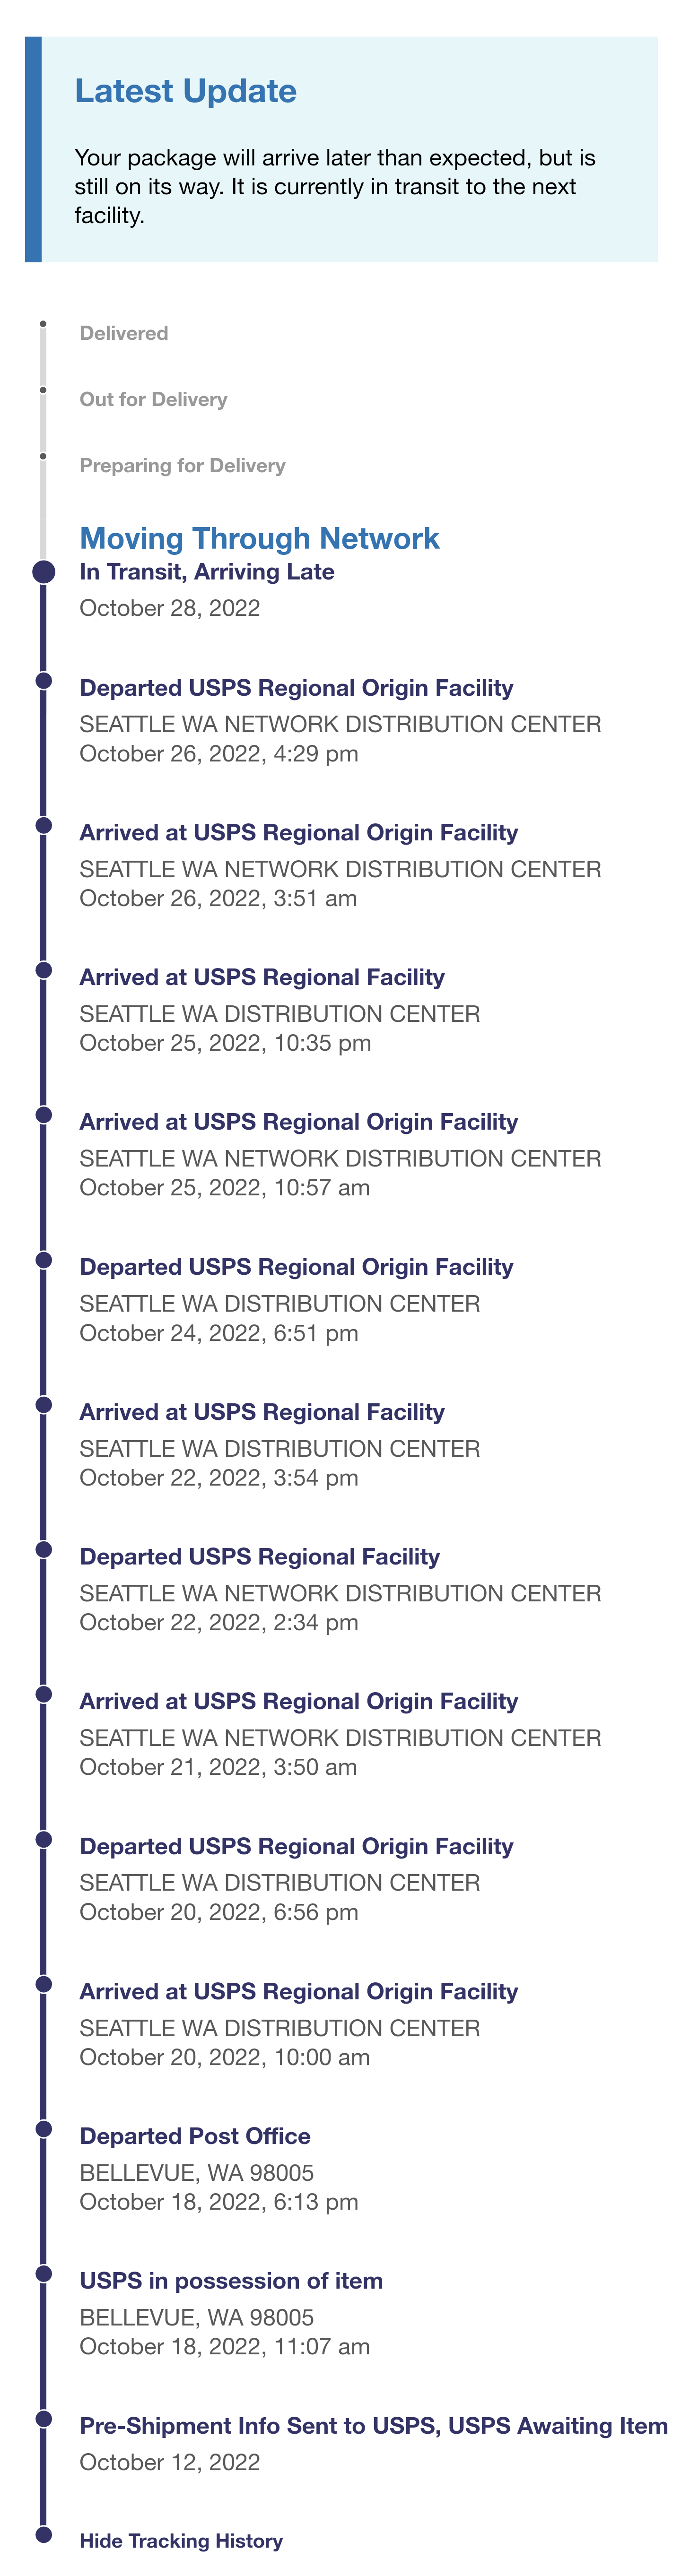The height and width of the screenshot is (2576, 681).
Task: Select the USPS in possession of item title
Action: (x=231, y=2281)
